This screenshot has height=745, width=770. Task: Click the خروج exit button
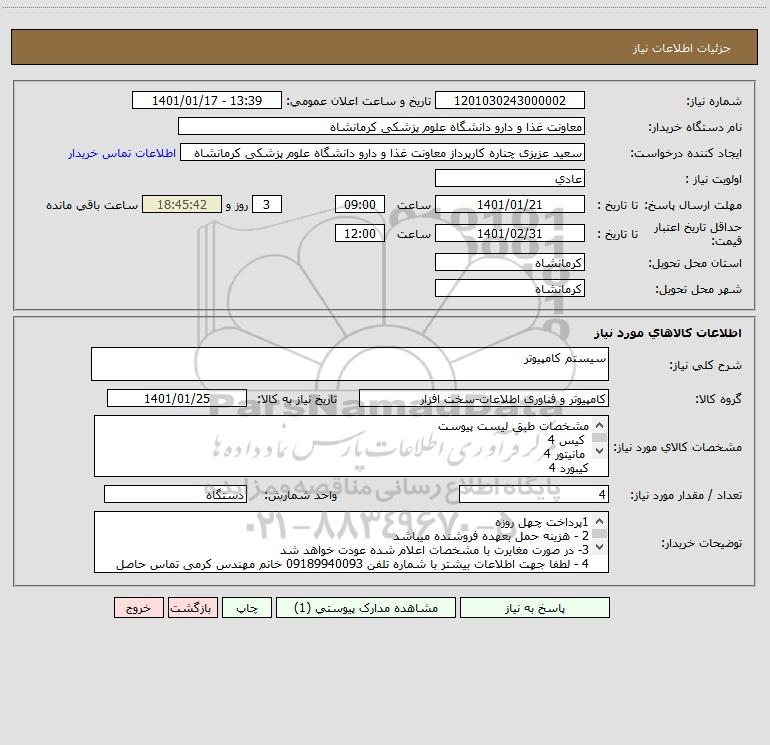coord(138,608)
